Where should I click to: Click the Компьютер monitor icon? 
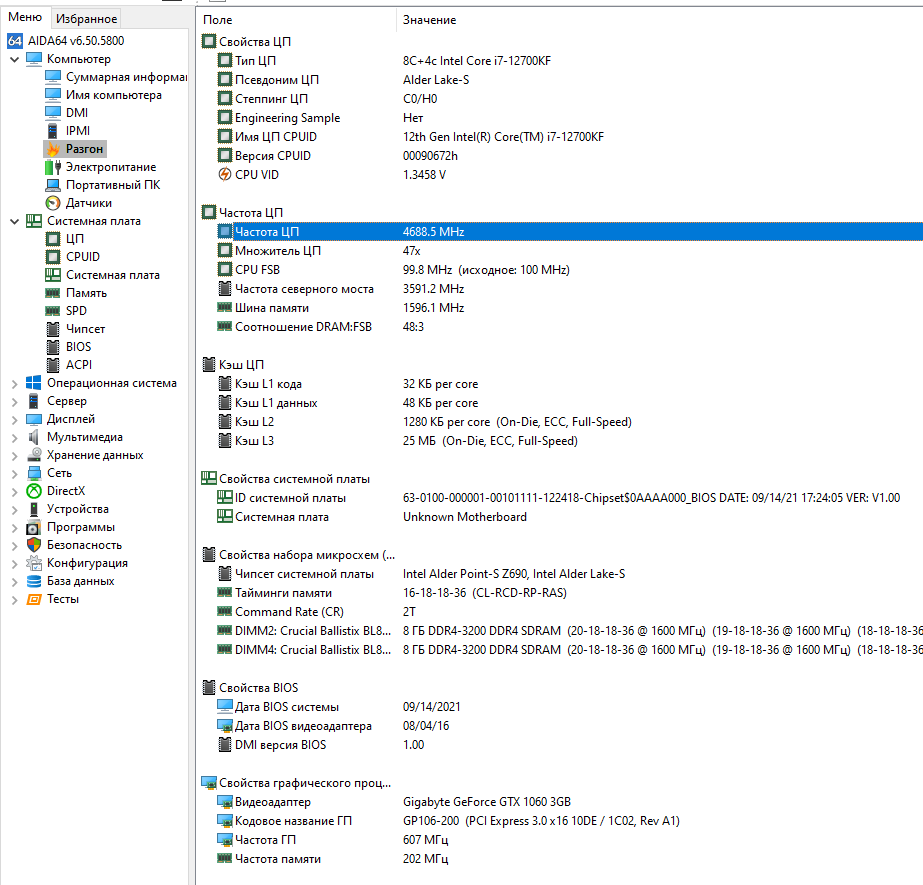click(34, 59)
